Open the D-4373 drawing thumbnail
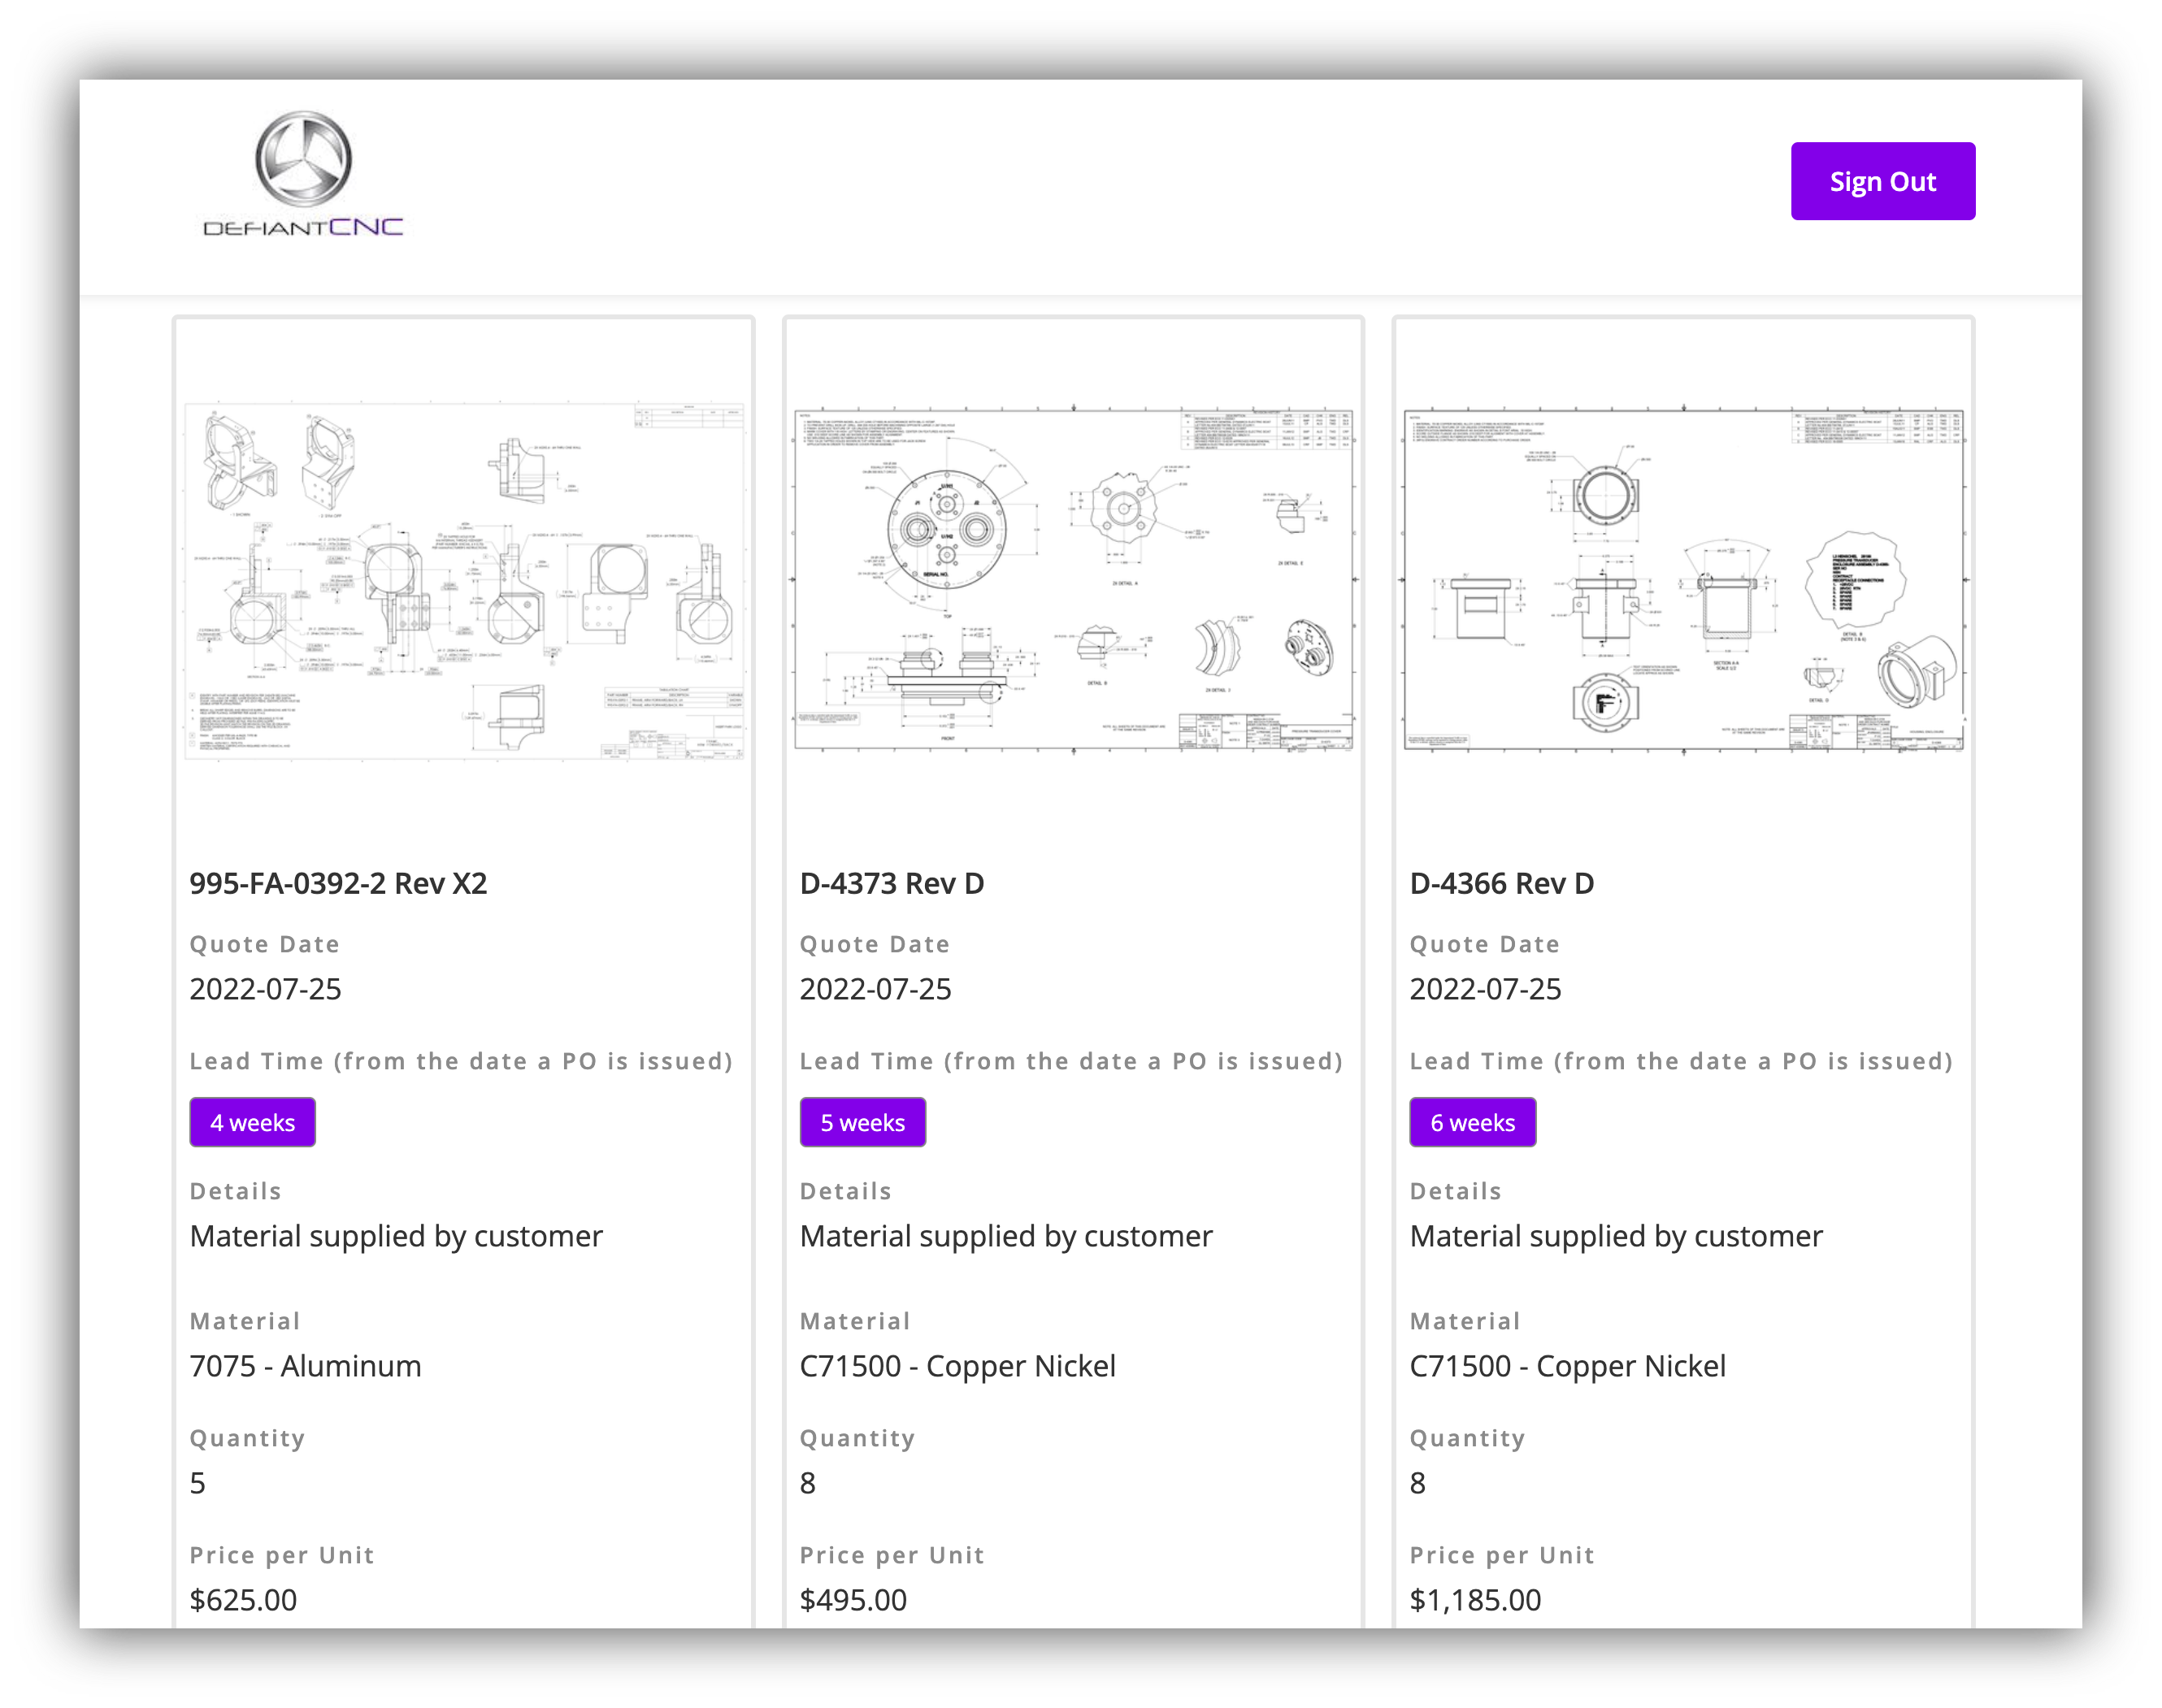2162x1708 pixels. [1073, 578]
